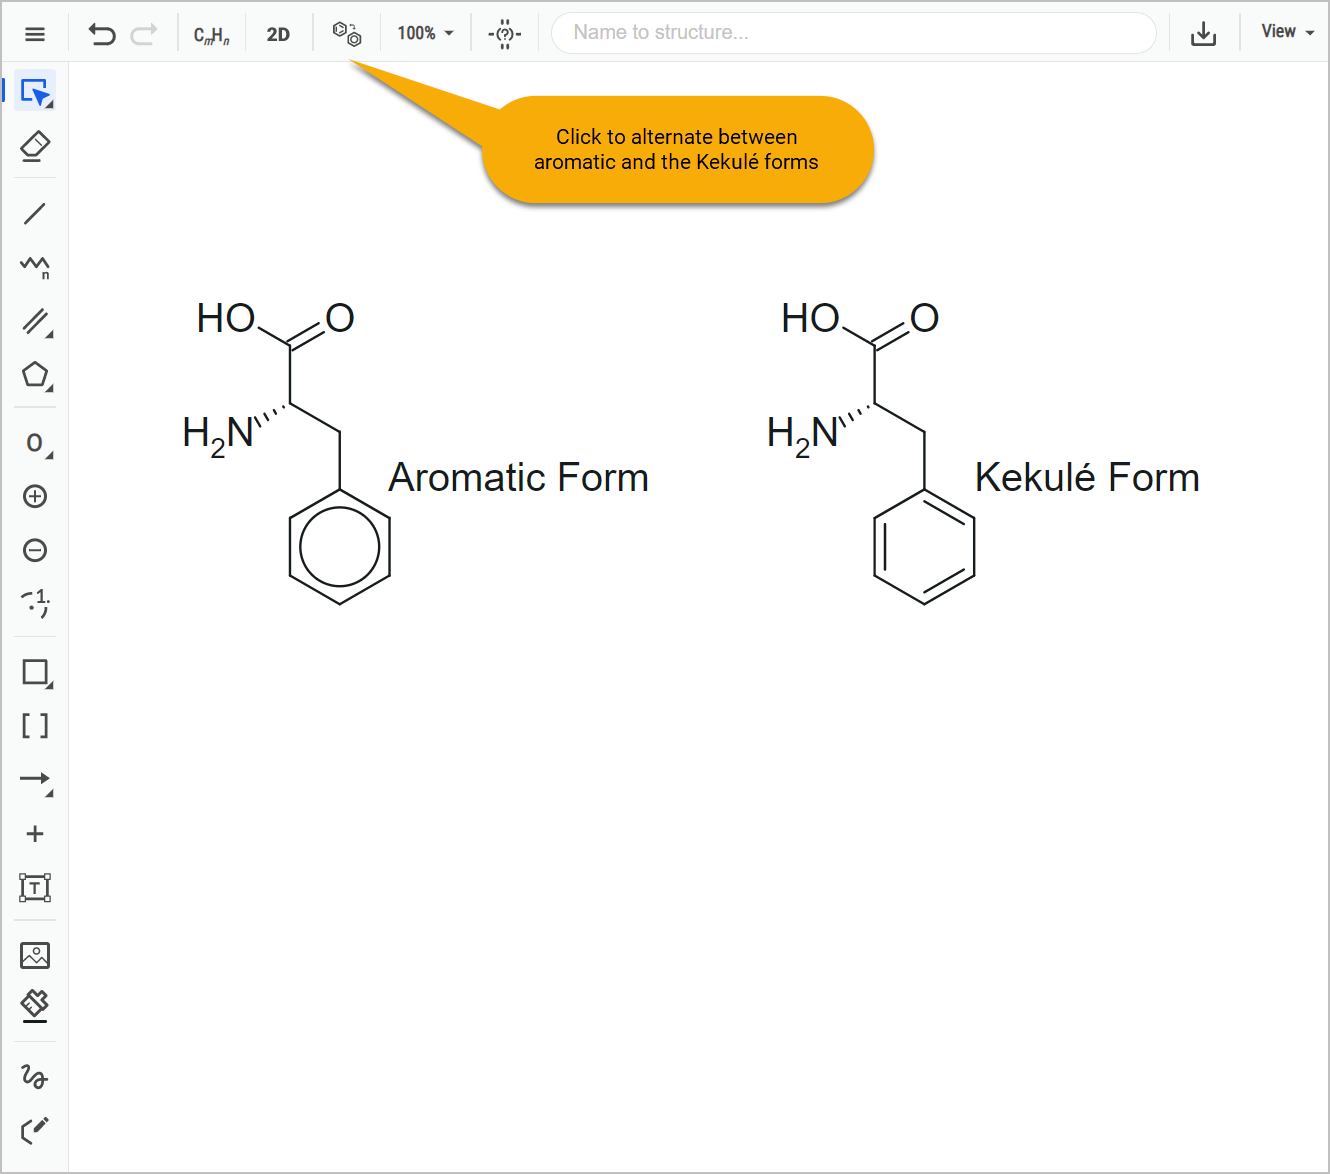The image size is (1330, 1174).
Task: Select the freehand drawing tool
Action: click(34, 1076)
